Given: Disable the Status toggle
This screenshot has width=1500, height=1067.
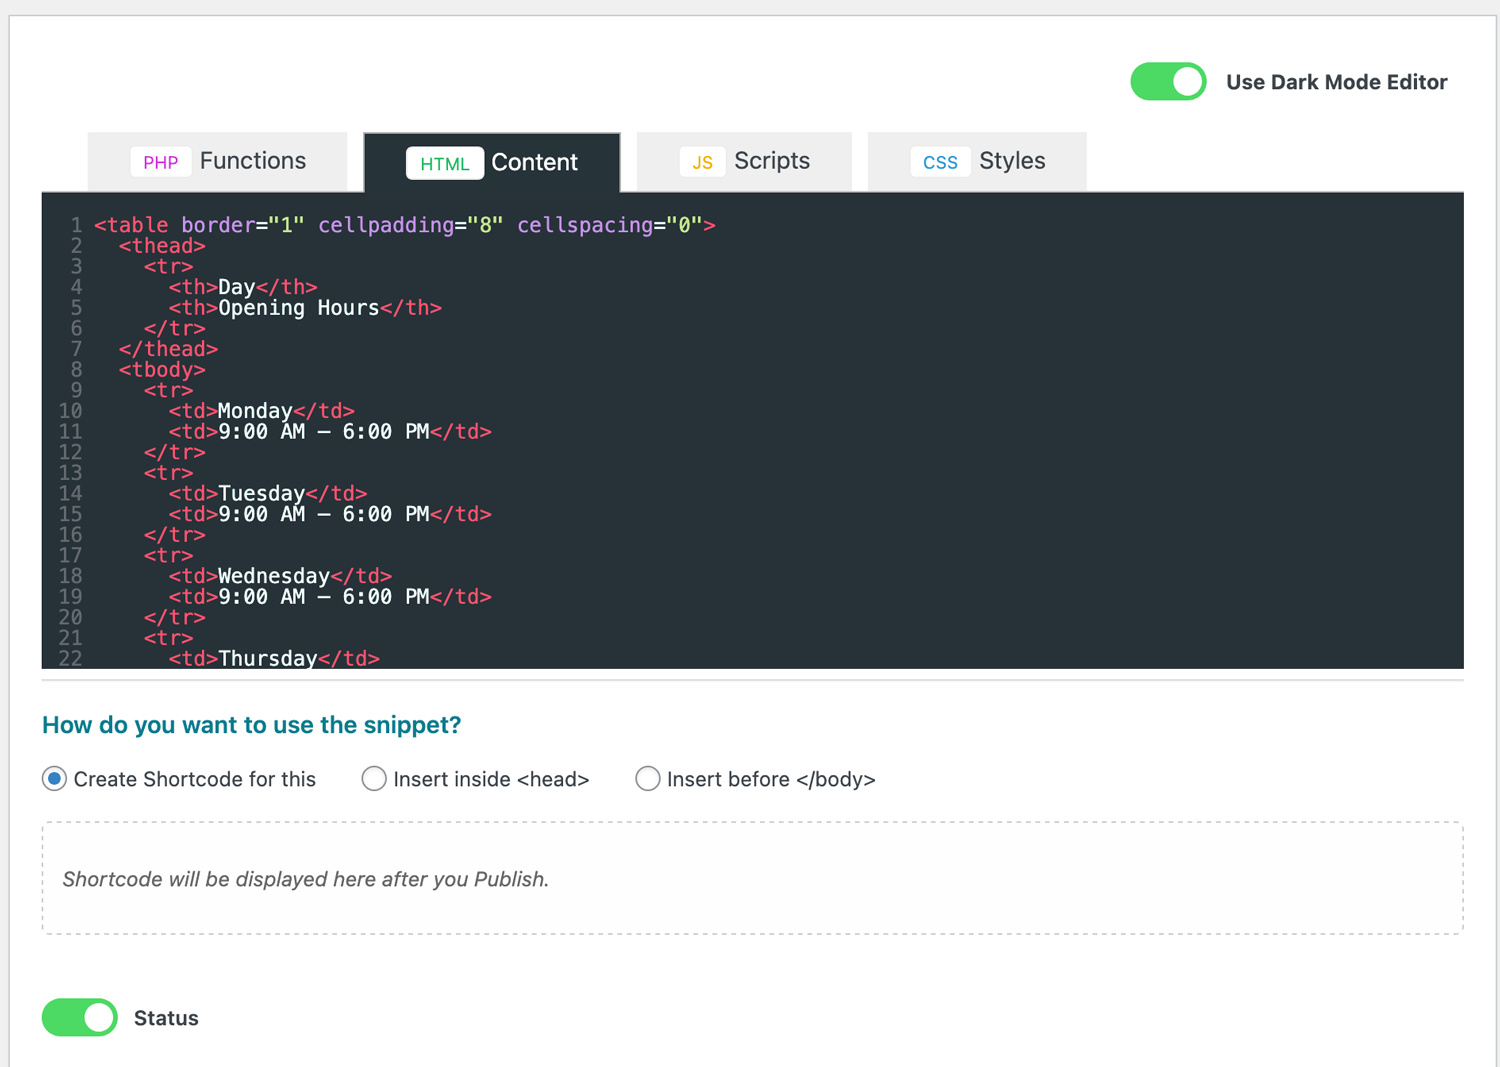Looking at the screenshot, I should 80,1017.
